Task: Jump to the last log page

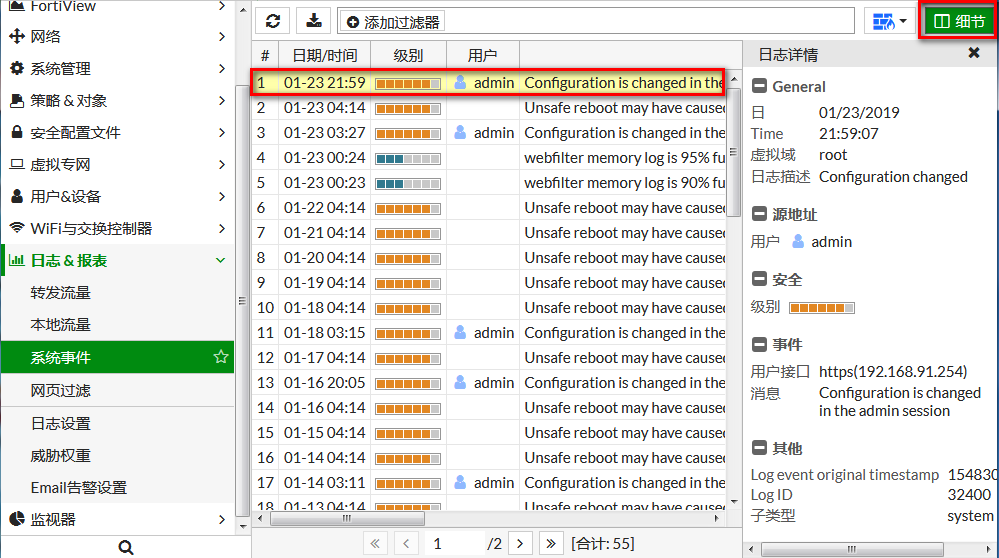Action: click(x=551, y=543)
